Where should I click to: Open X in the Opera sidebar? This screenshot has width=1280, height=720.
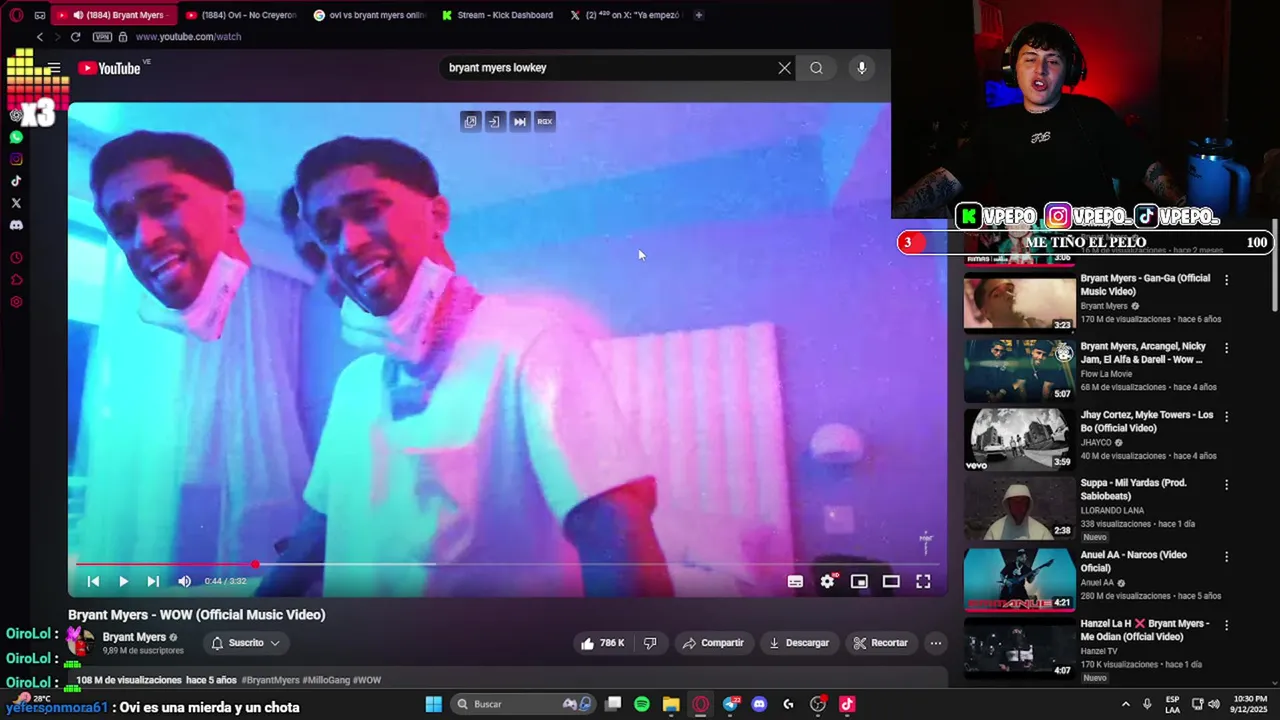(x=16, y=203)
